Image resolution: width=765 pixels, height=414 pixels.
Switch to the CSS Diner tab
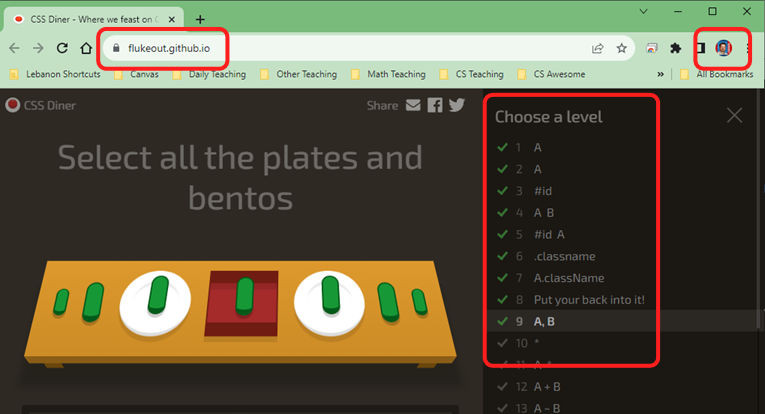(x=90, y=19)
